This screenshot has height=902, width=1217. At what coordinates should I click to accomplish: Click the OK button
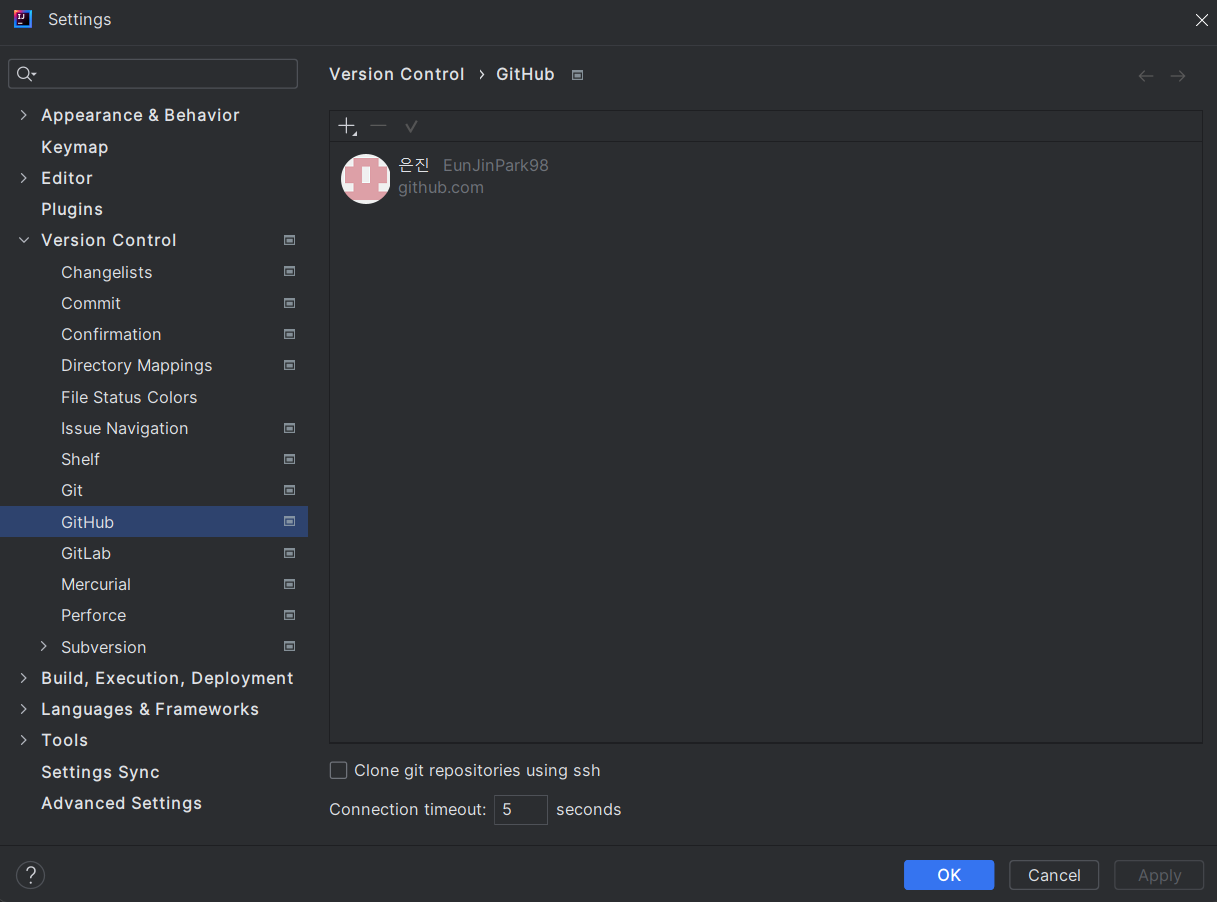[x=949, y=875]
